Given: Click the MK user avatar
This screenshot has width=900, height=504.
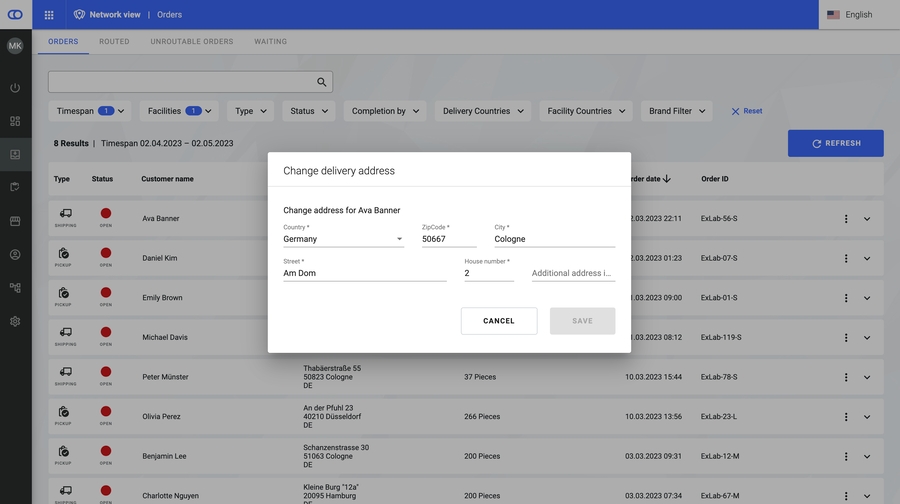Looking at the screenshot, I should (15, 46).
